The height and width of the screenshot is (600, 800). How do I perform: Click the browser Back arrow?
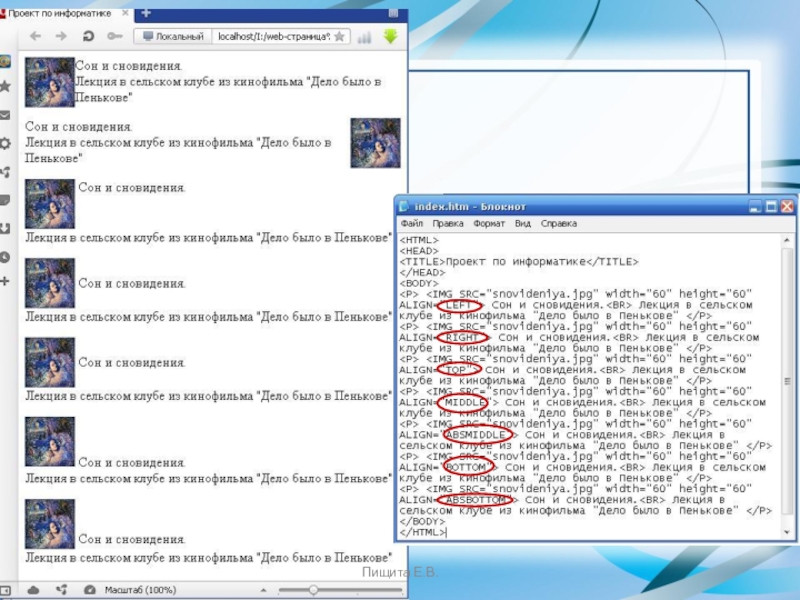pos(35,36)
